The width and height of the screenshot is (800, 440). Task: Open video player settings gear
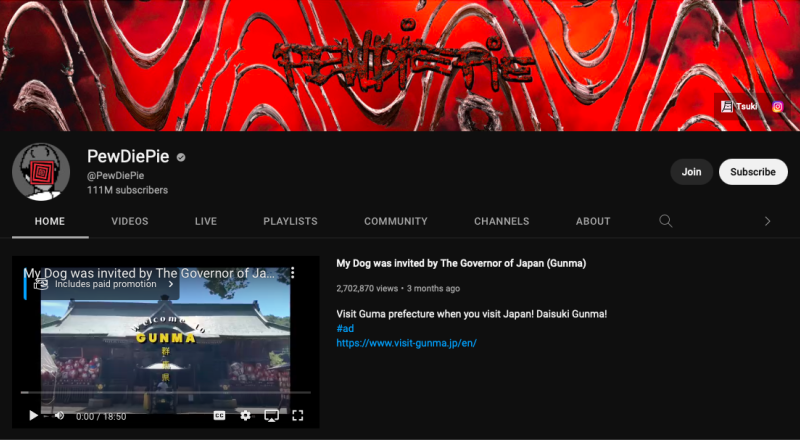[x=245, y=415]
